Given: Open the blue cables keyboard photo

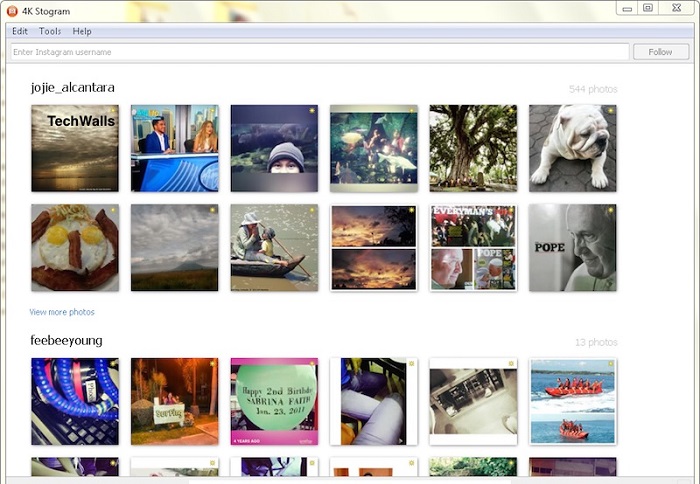Looking at the screenshot, I should coord(75,401).
